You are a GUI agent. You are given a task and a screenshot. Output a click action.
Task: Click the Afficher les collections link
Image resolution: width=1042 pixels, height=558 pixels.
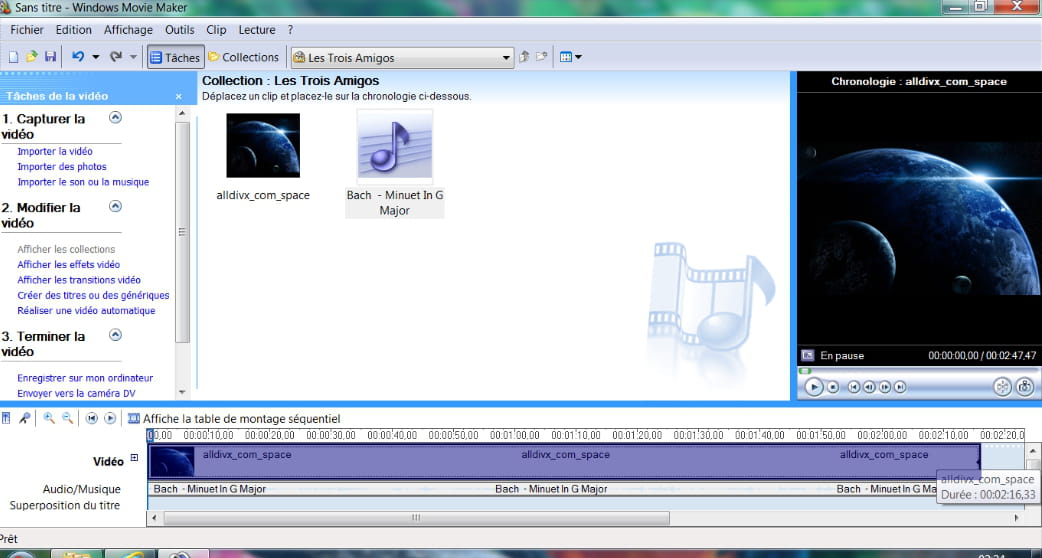[x=66, y=249]
